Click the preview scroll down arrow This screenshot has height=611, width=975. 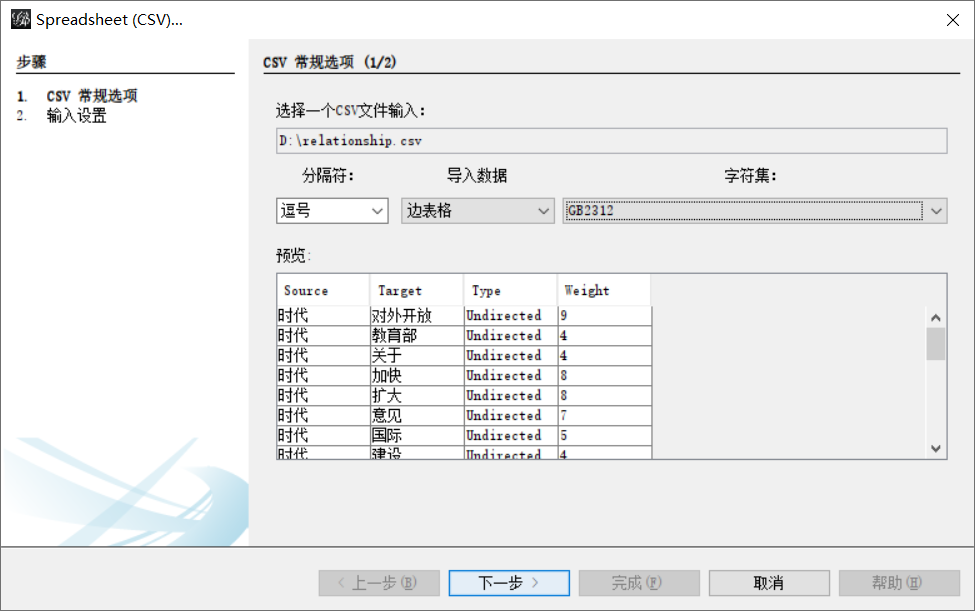pyautogui.click(x=936, y=449)
